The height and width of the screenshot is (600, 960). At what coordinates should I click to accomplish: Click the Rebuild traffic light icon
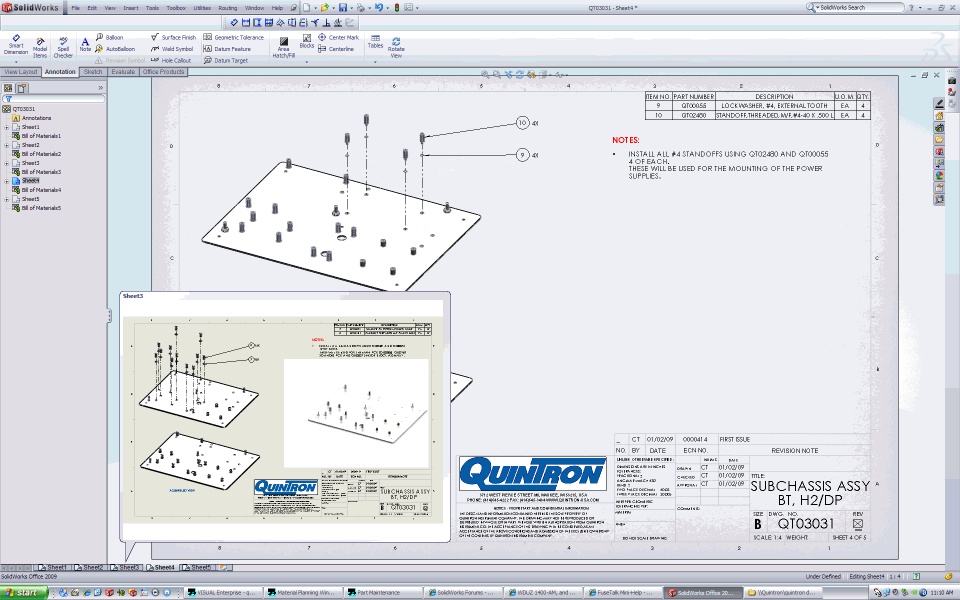[397, 8]
